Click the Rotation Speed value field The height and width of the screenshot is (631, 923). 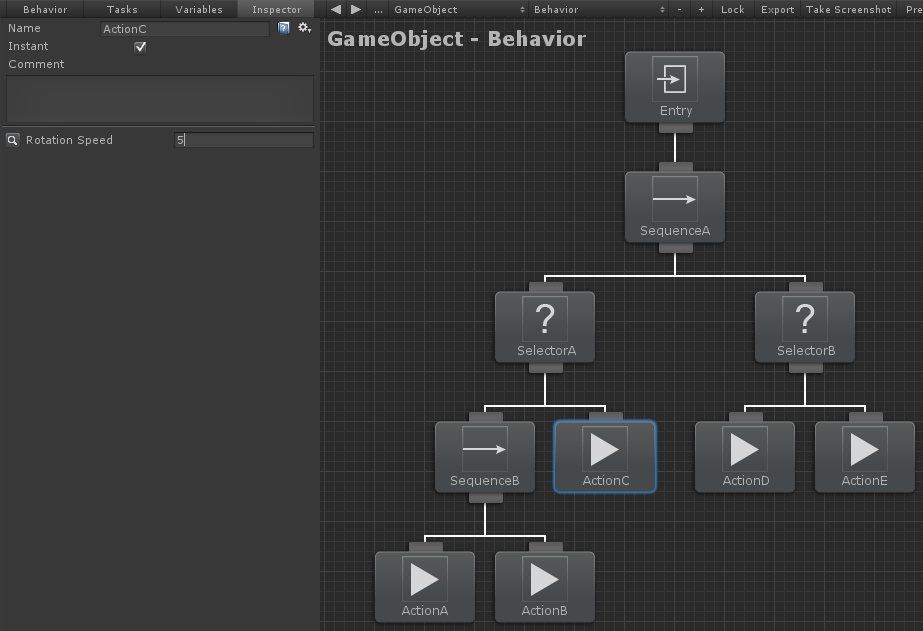[244, 140]
